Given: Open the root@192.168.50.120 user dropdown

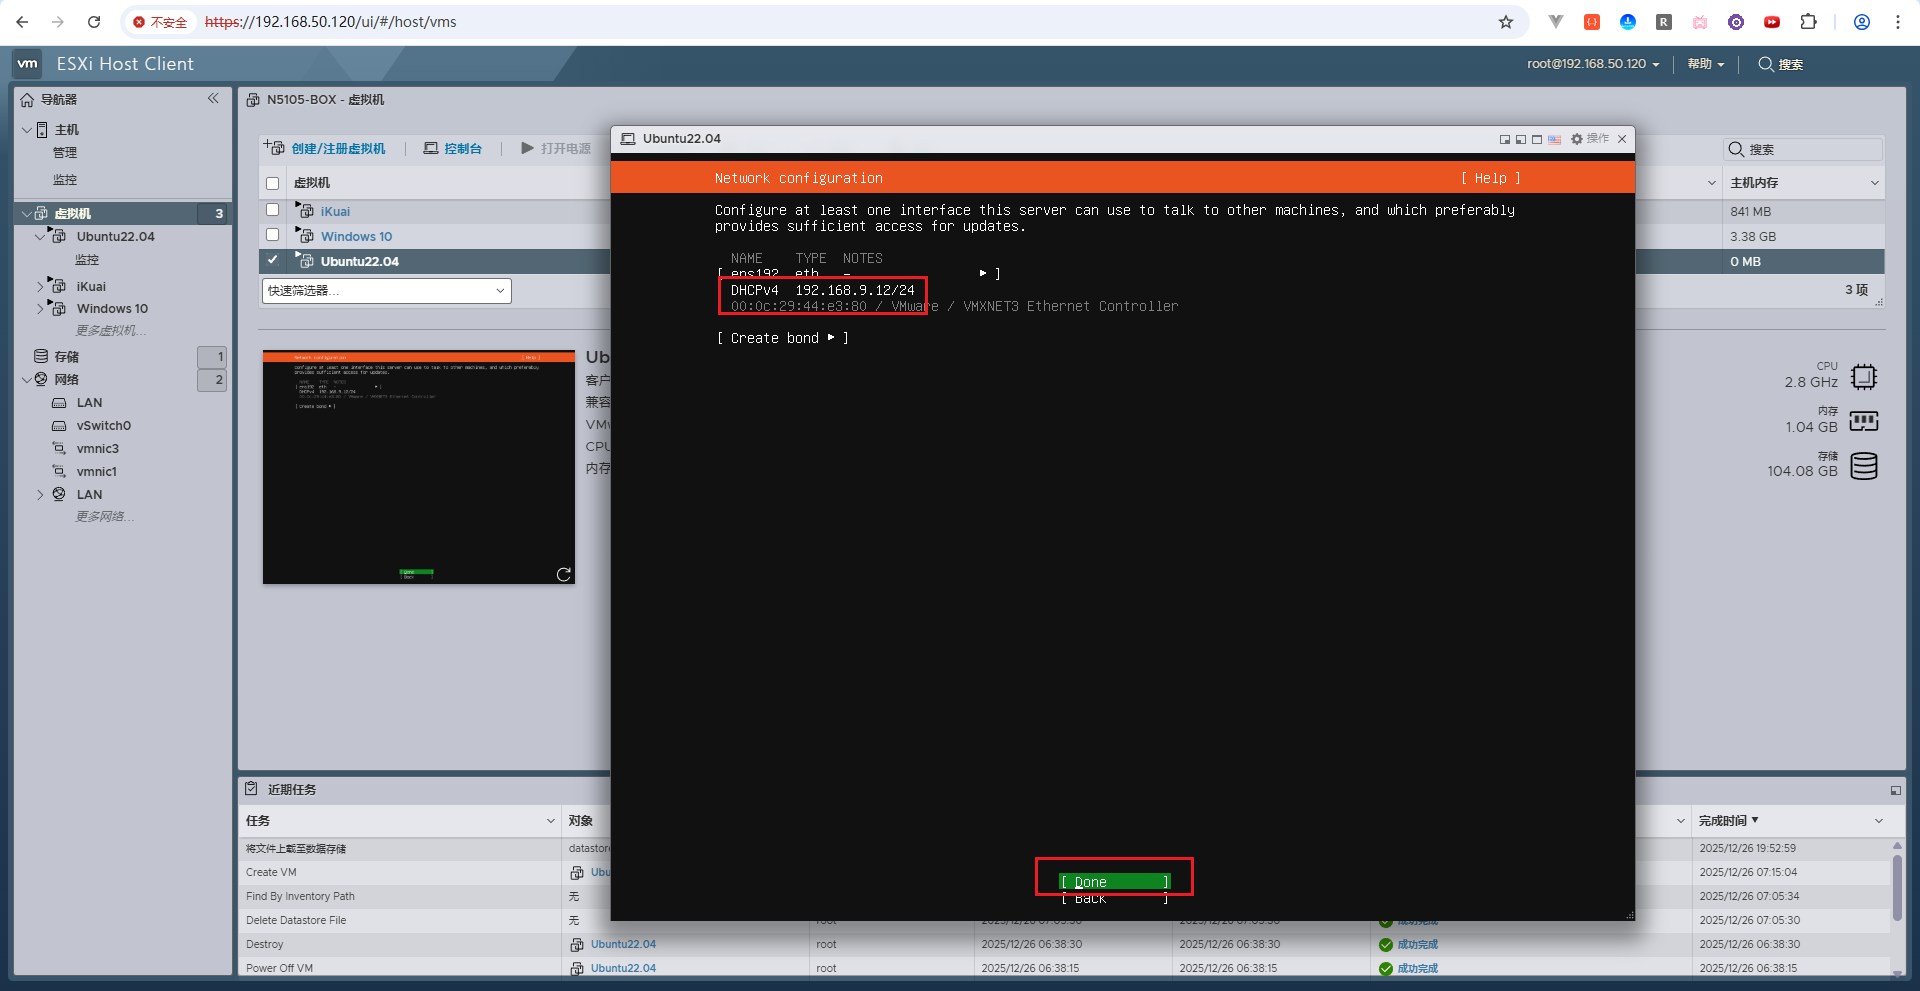Looking at the screenshot, I should 1592,64.
